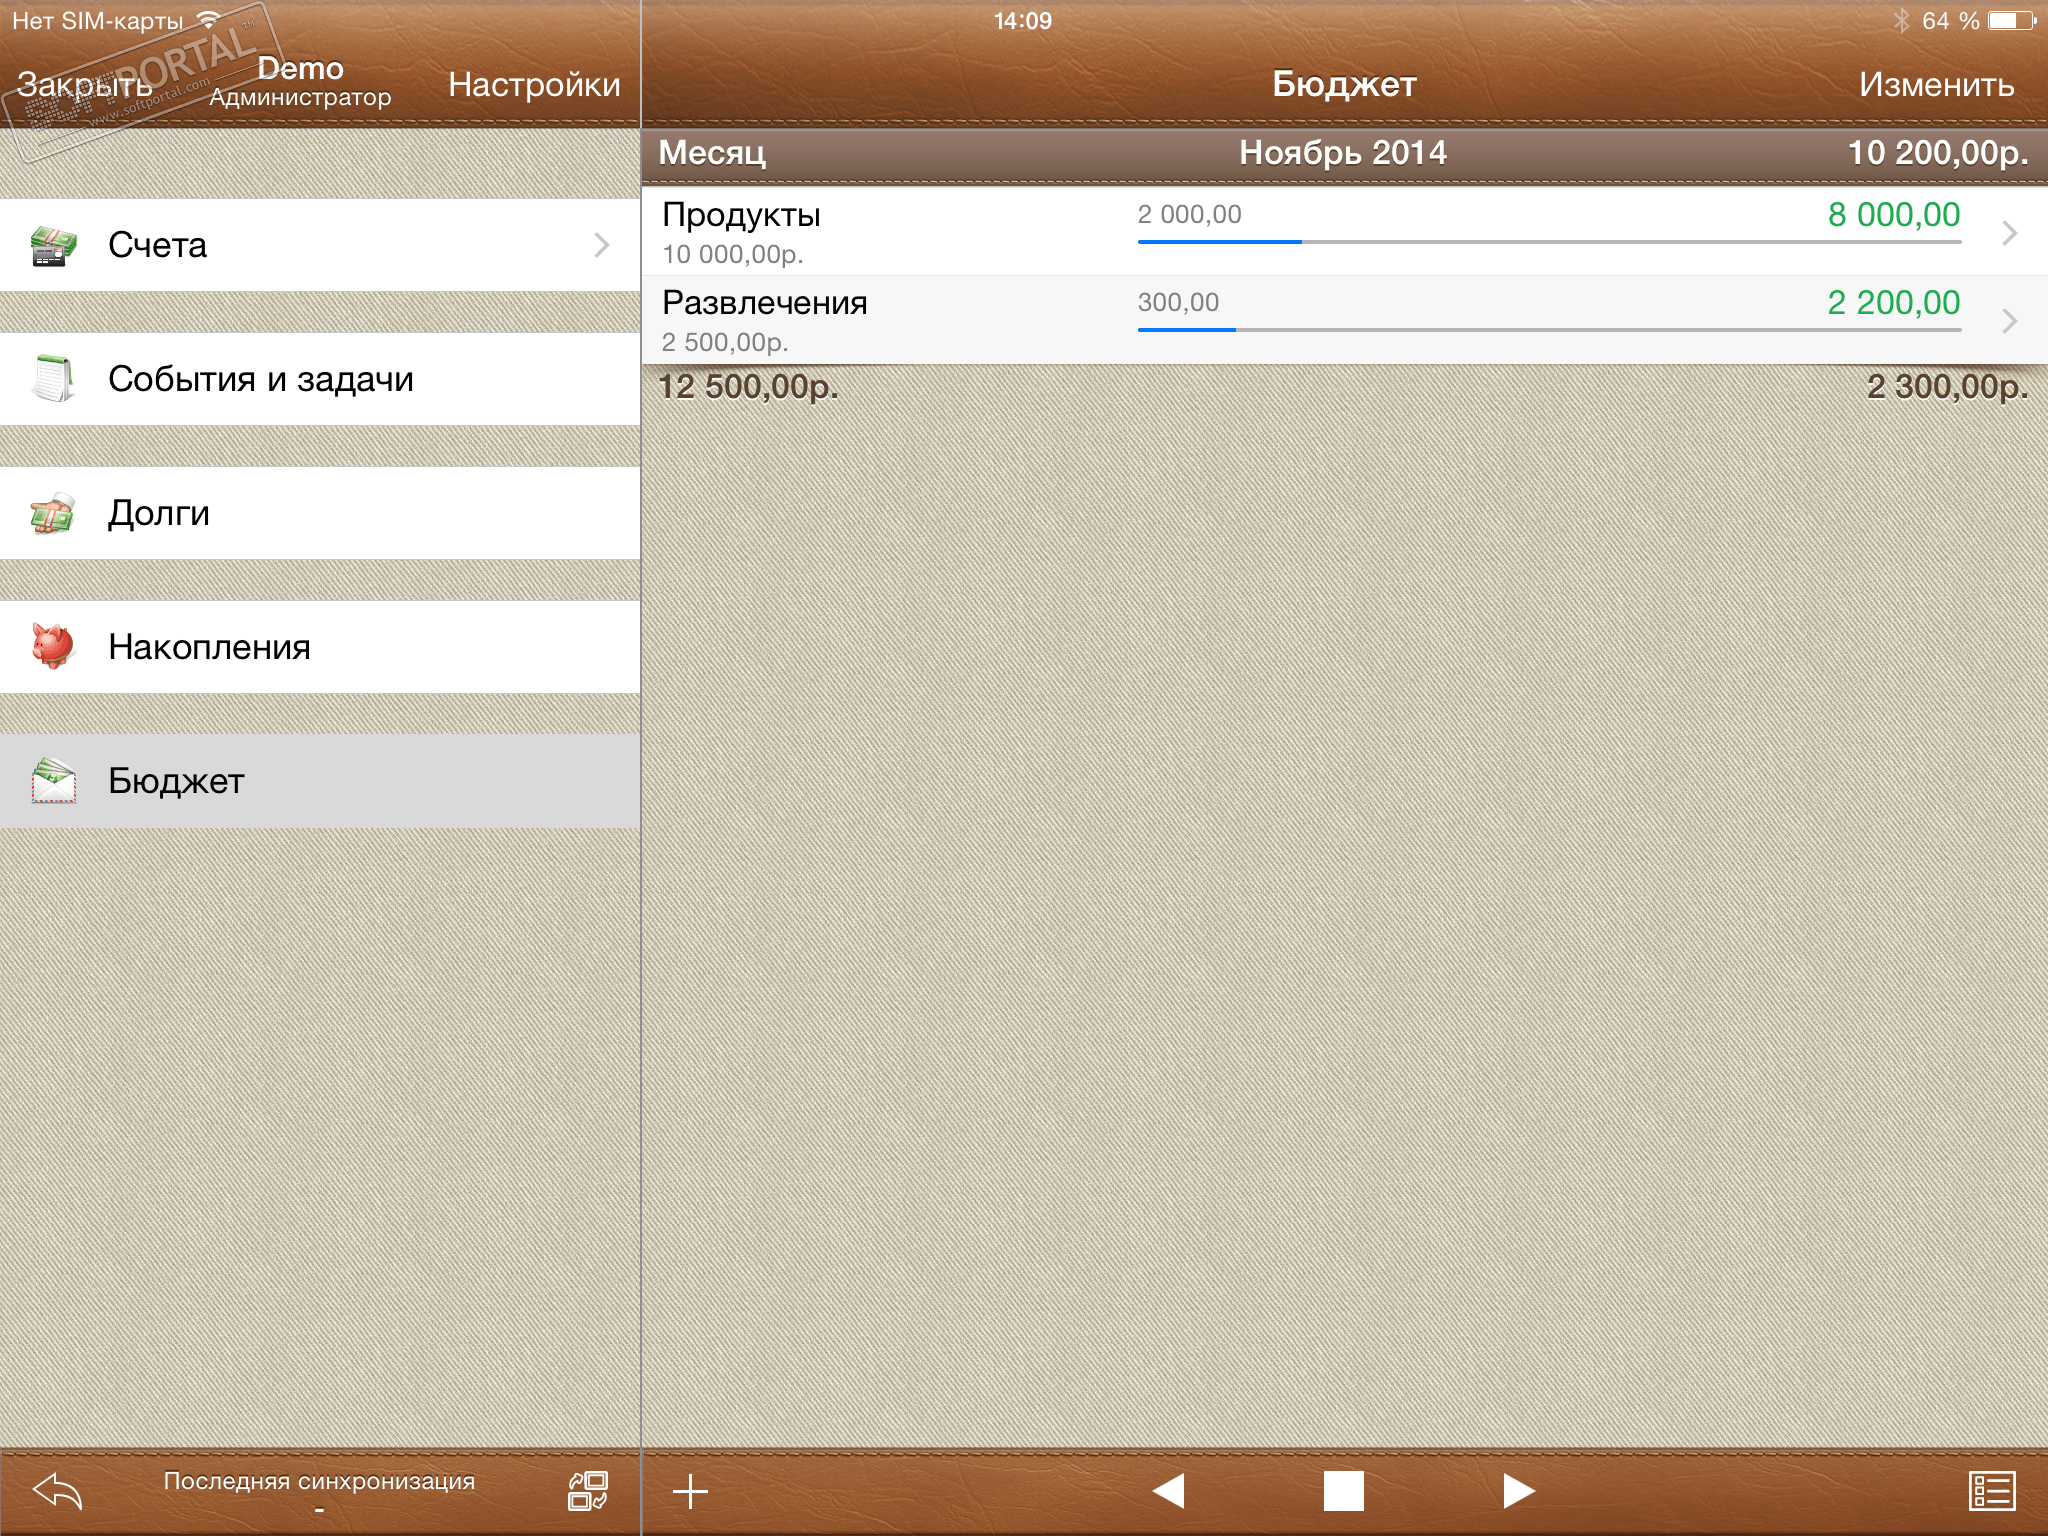The height and width of the screenshot is (1536, 2048).
Task: Click the sync devices icon
Action: (588, 1491)
